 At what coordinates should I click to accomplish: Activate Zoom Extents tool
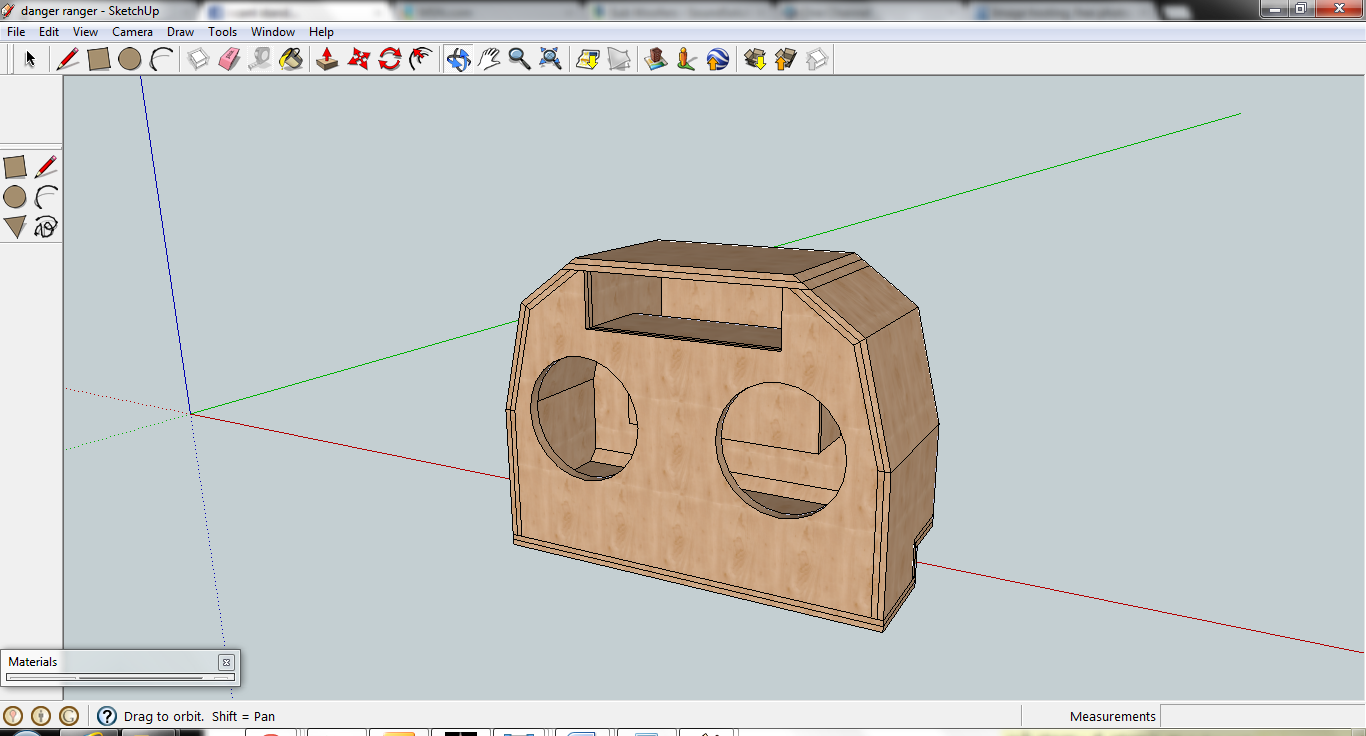pyautogui.click(x=550, y=59)
